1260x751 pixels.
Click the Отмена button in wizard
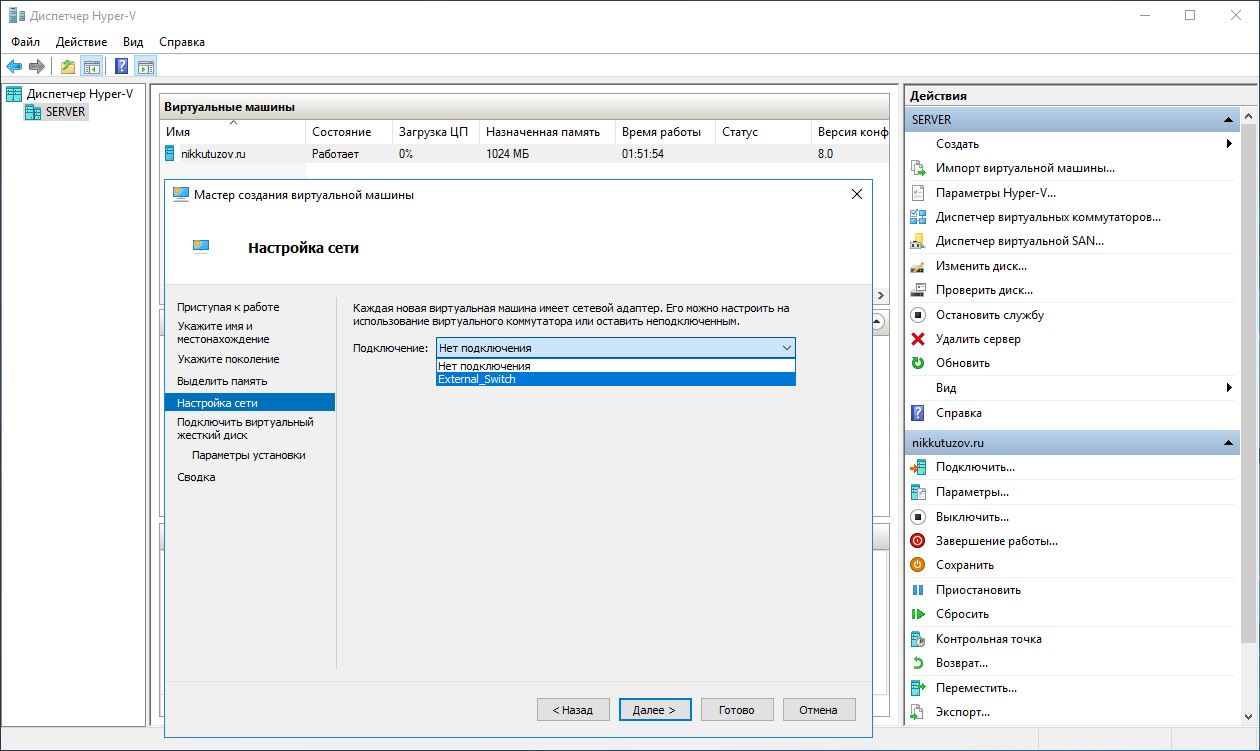pyautogui.click(x=818, y=710)
